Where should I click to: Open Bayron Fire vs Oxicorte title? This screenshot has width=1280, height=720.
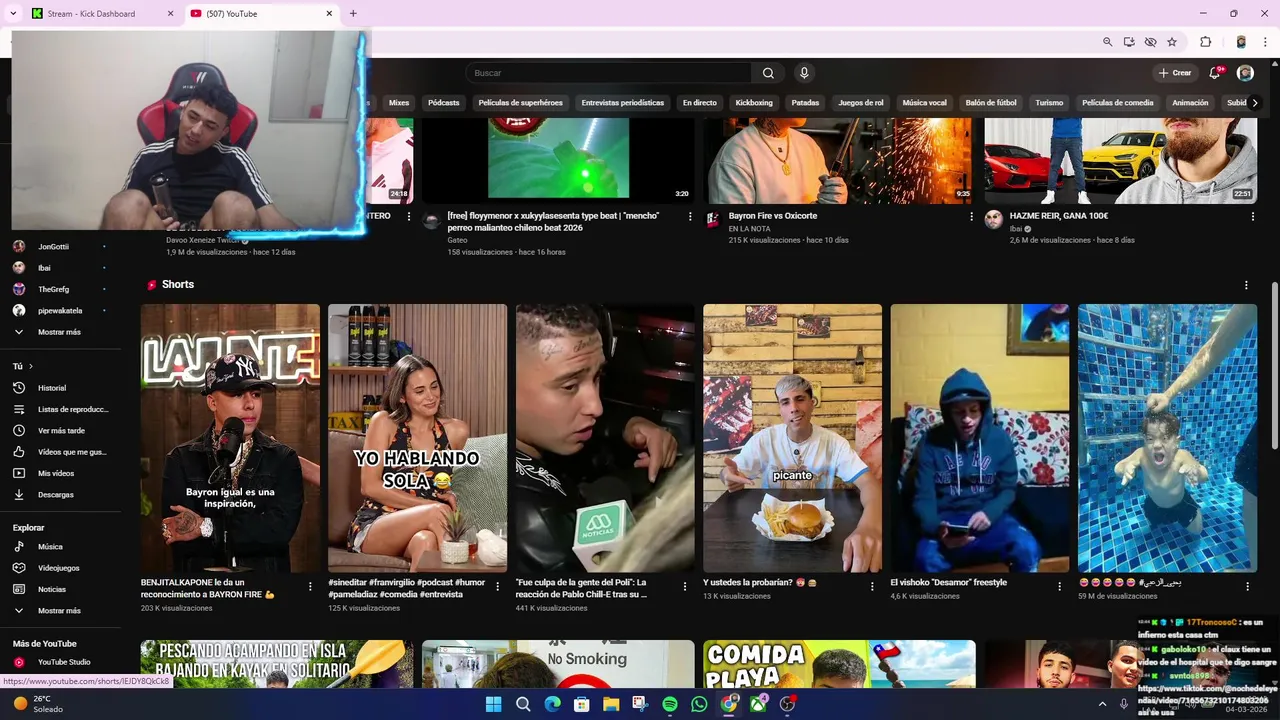pos(773,216)
